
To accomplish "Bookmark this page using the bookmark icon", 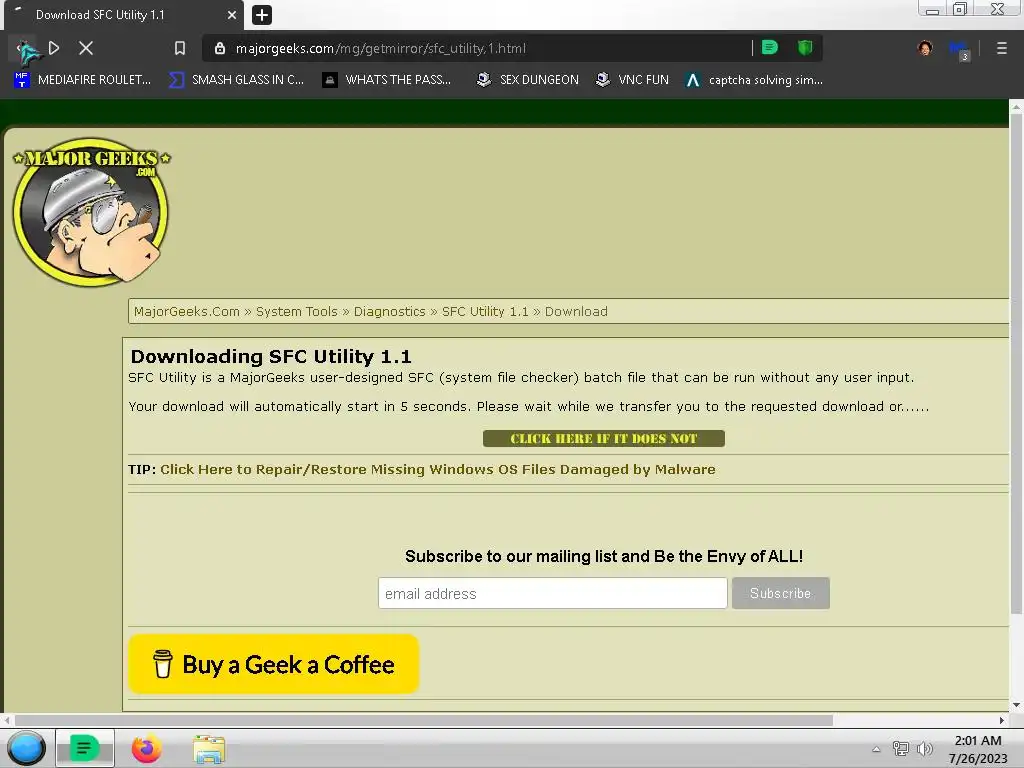I will point(180,48).
